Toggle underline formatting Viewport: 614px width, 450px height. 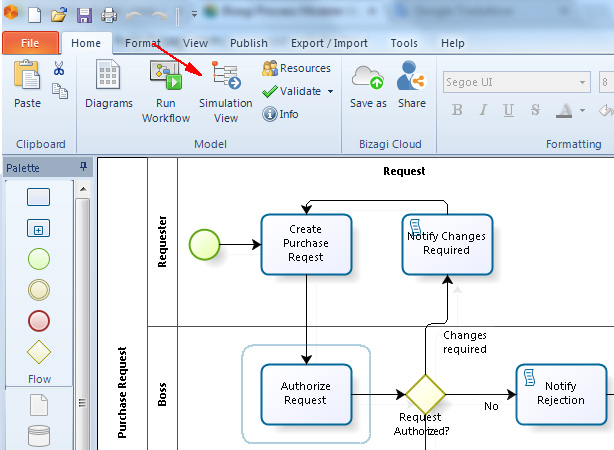pos(508,110)
